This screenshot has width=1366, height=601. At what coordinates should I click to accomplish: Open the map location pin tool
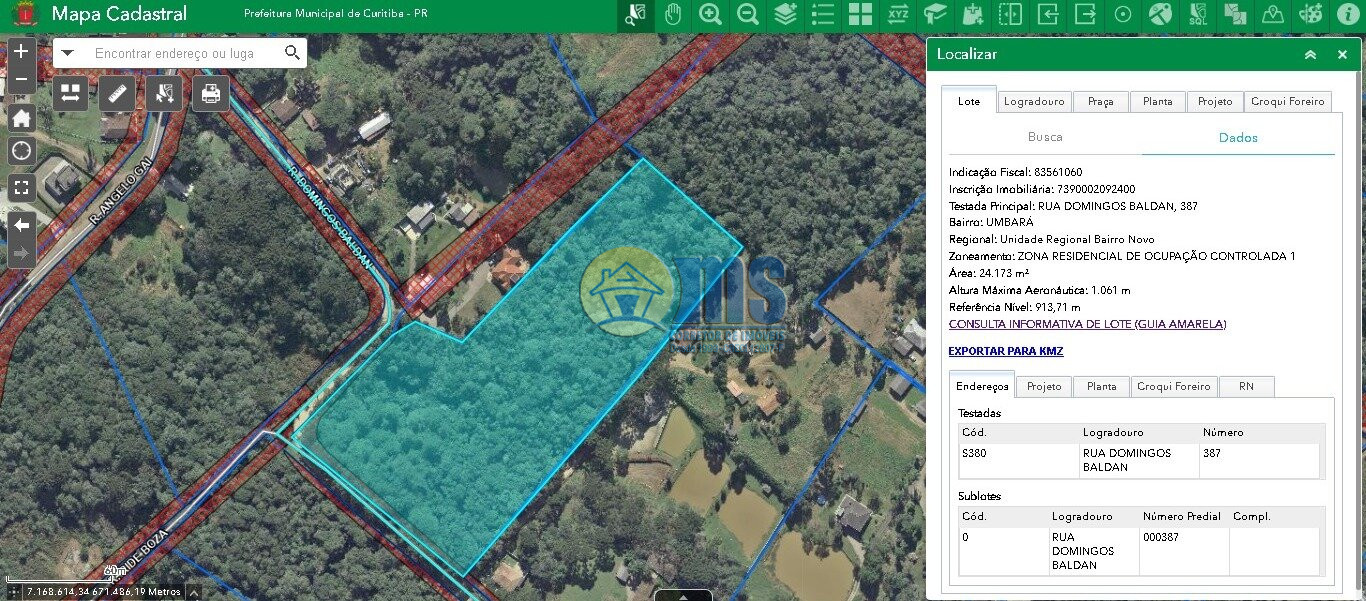click(1273, 15)
